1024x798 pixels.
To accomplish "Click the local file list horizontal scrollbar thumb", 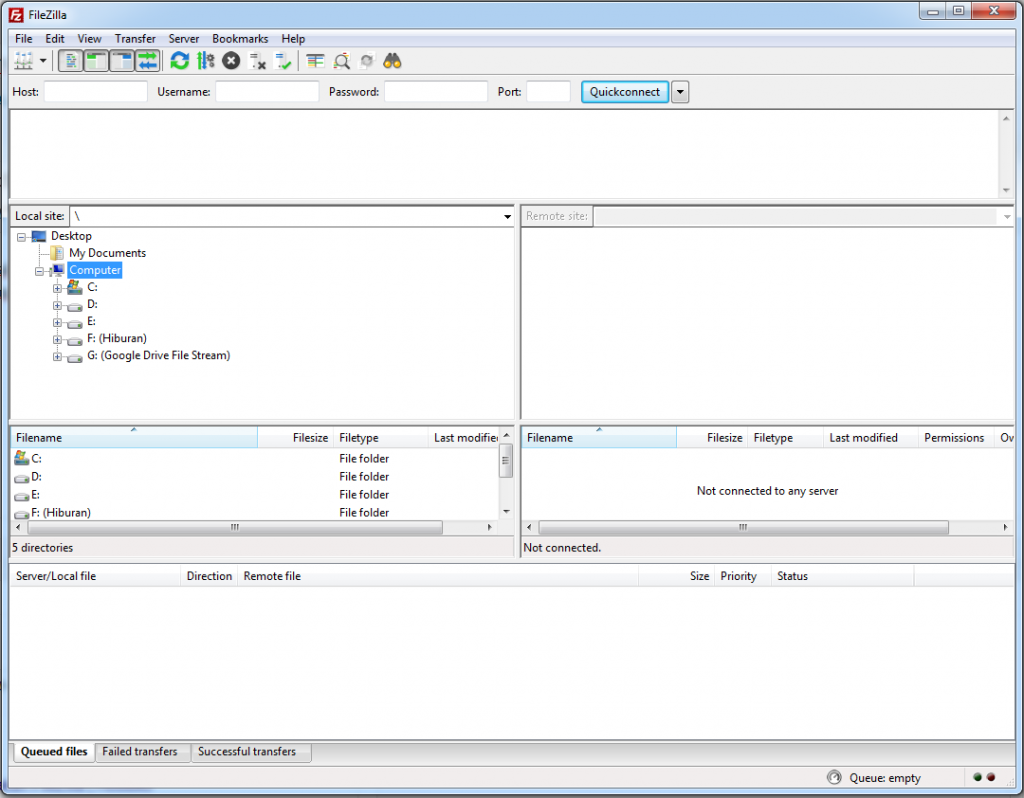I will click(234, 527).
